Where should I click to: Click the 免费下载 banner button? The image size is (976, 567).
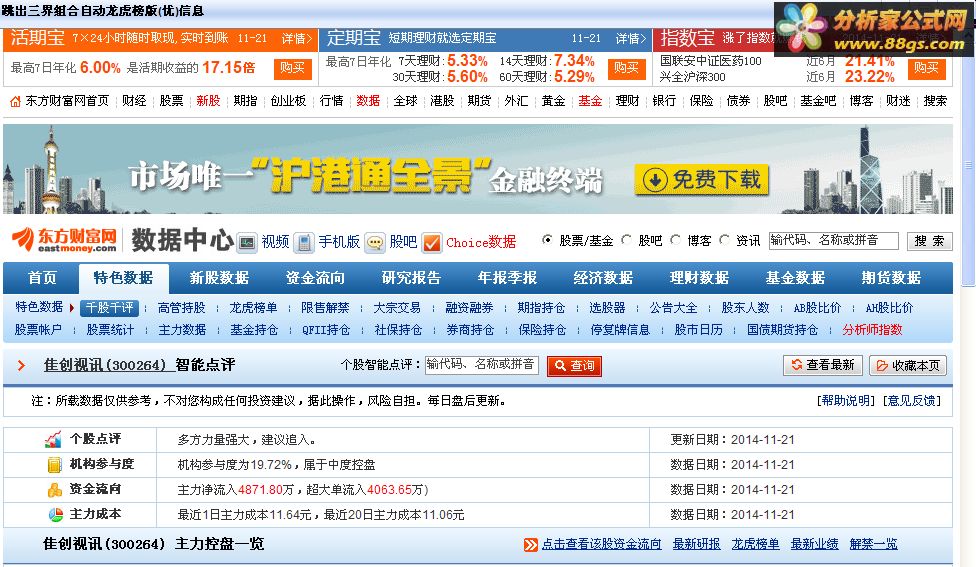pyautogui.click(x=702, y=180)
